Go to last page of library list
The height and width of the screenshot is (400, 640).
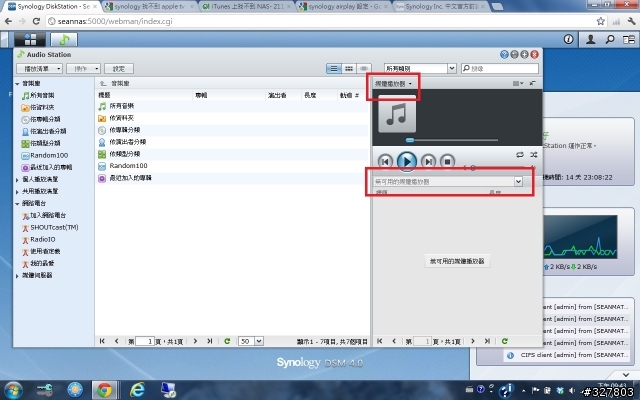[209, 341]
